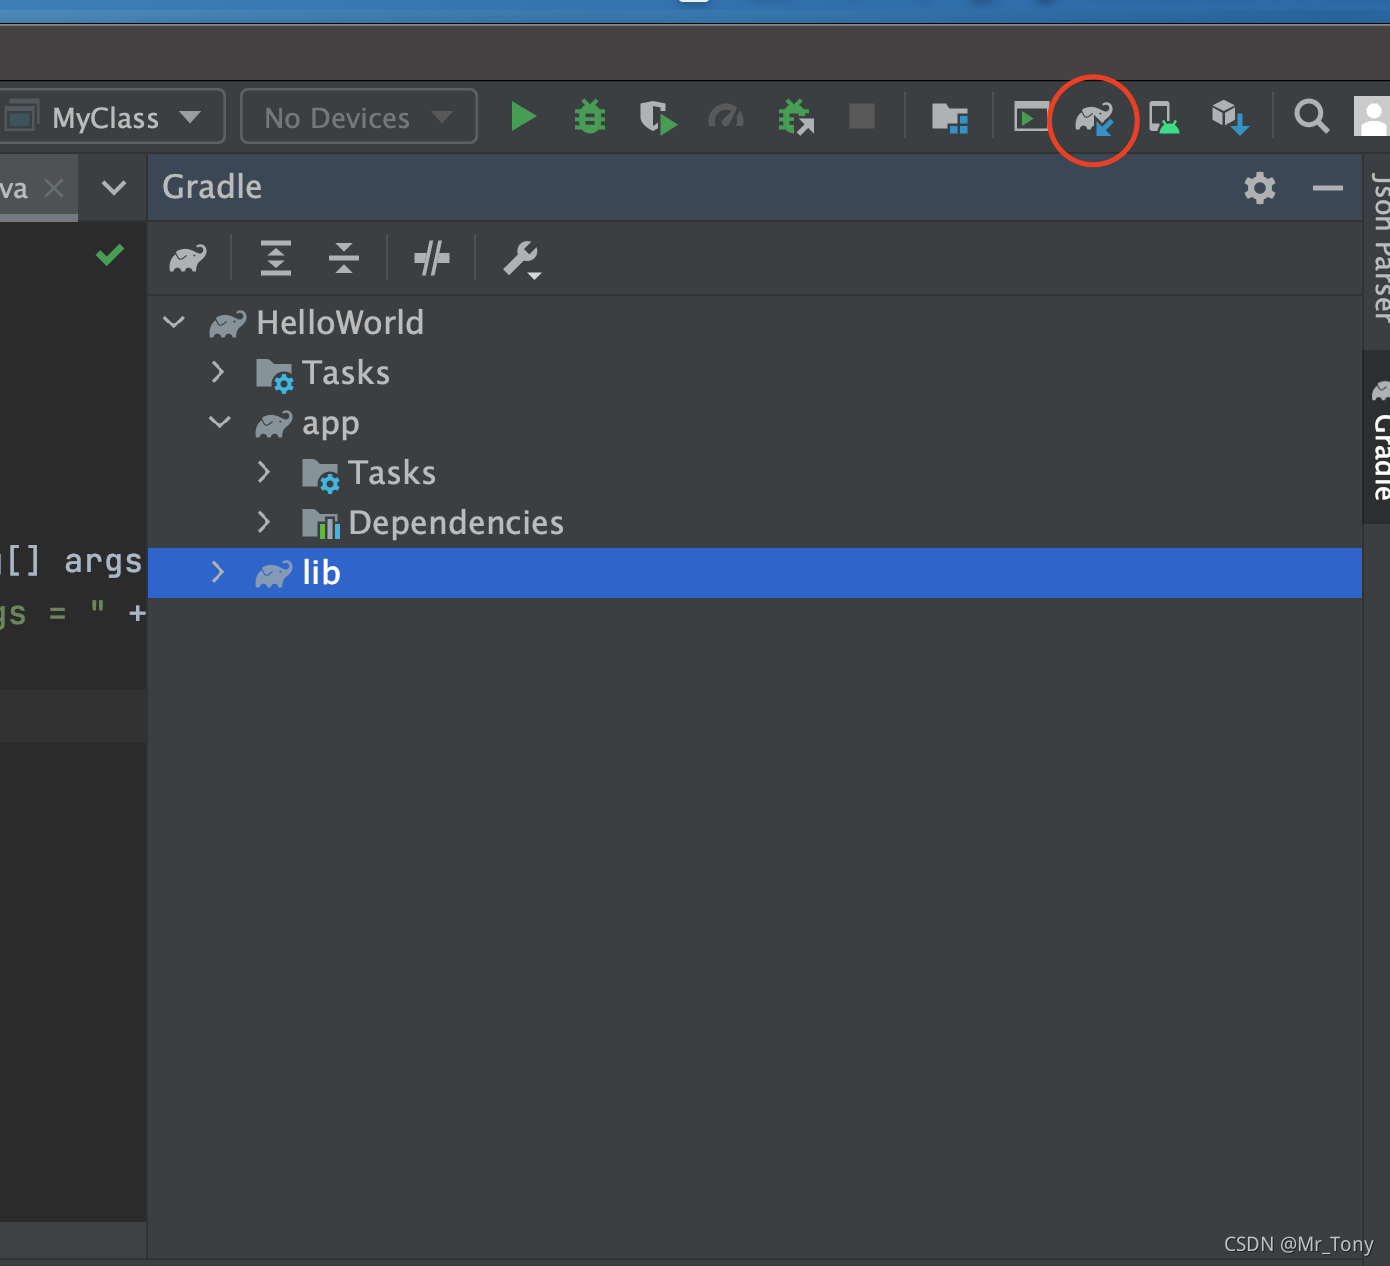This screenshot has width=1390, height=1266.
Task: Open the SDK Manager icon
Action: click(x=1230, y=118)
